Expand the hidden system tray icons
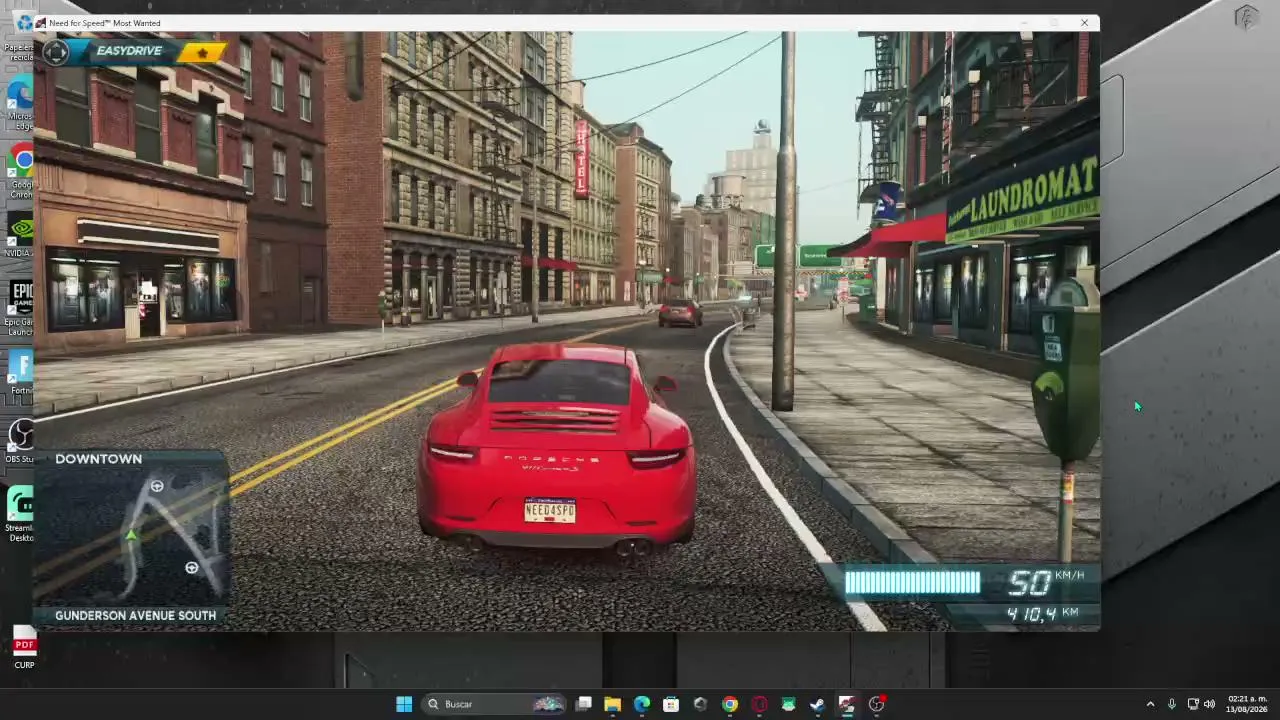The height and width of the screenshot is (720, 1280). pyautogui.click(x=1150, y=704)
